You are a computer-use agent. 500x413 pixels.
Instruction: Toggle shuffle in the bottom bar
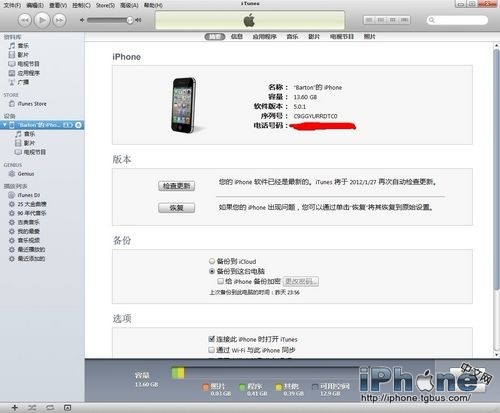(32, 408)
